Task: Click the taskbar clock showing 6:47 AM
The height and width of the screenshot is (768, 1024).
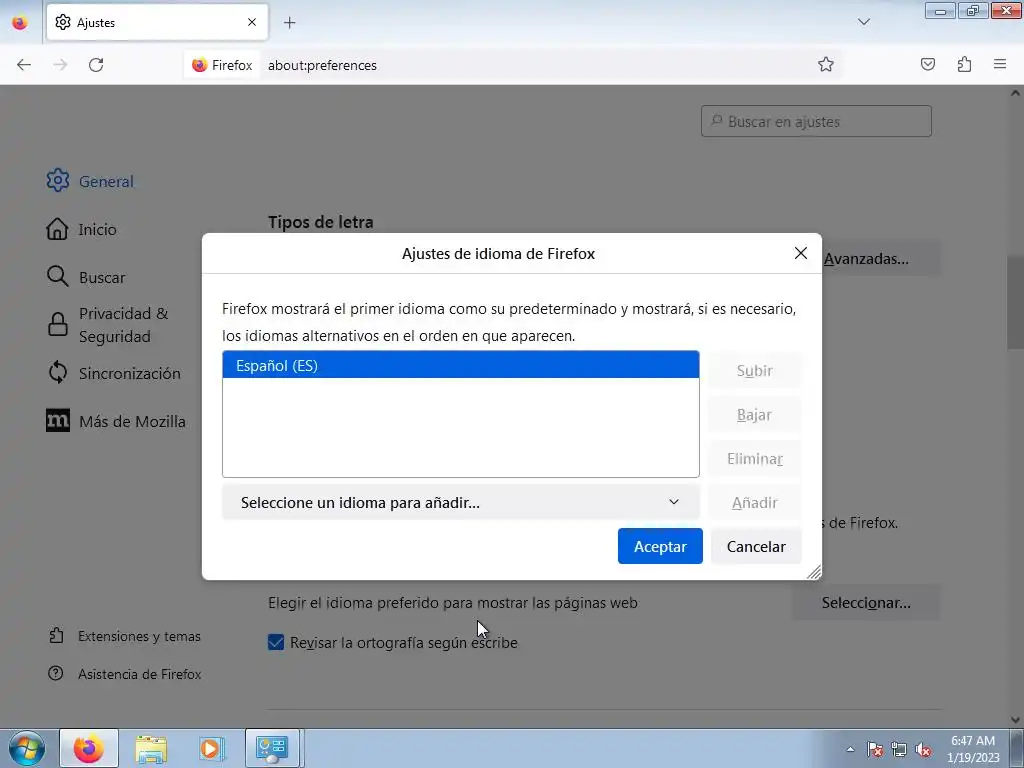Action: [972, 748]
